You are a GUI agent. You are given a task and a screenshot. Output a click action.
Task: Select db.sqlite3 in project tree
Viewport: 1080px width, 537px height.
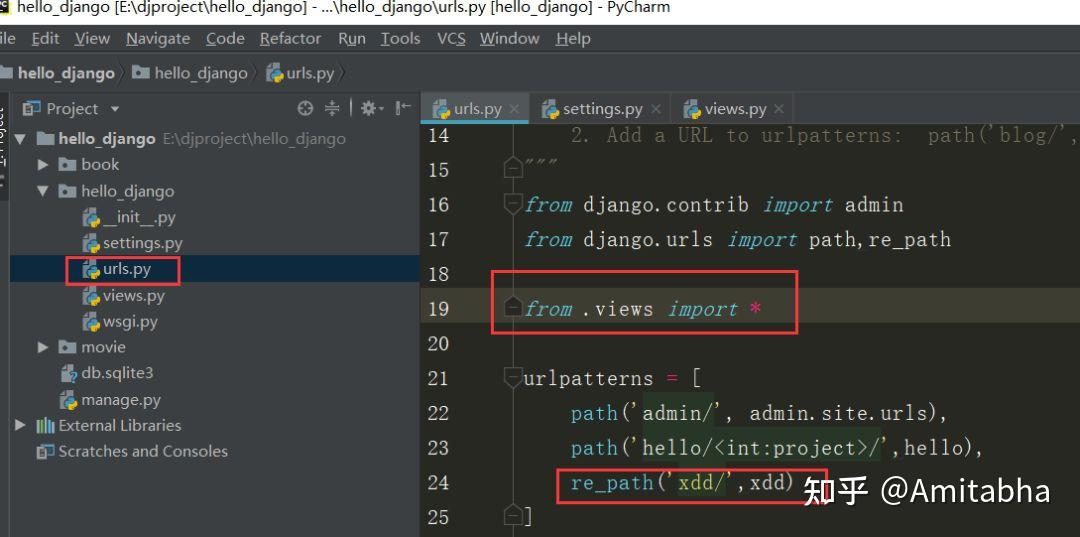click(117, 373)
